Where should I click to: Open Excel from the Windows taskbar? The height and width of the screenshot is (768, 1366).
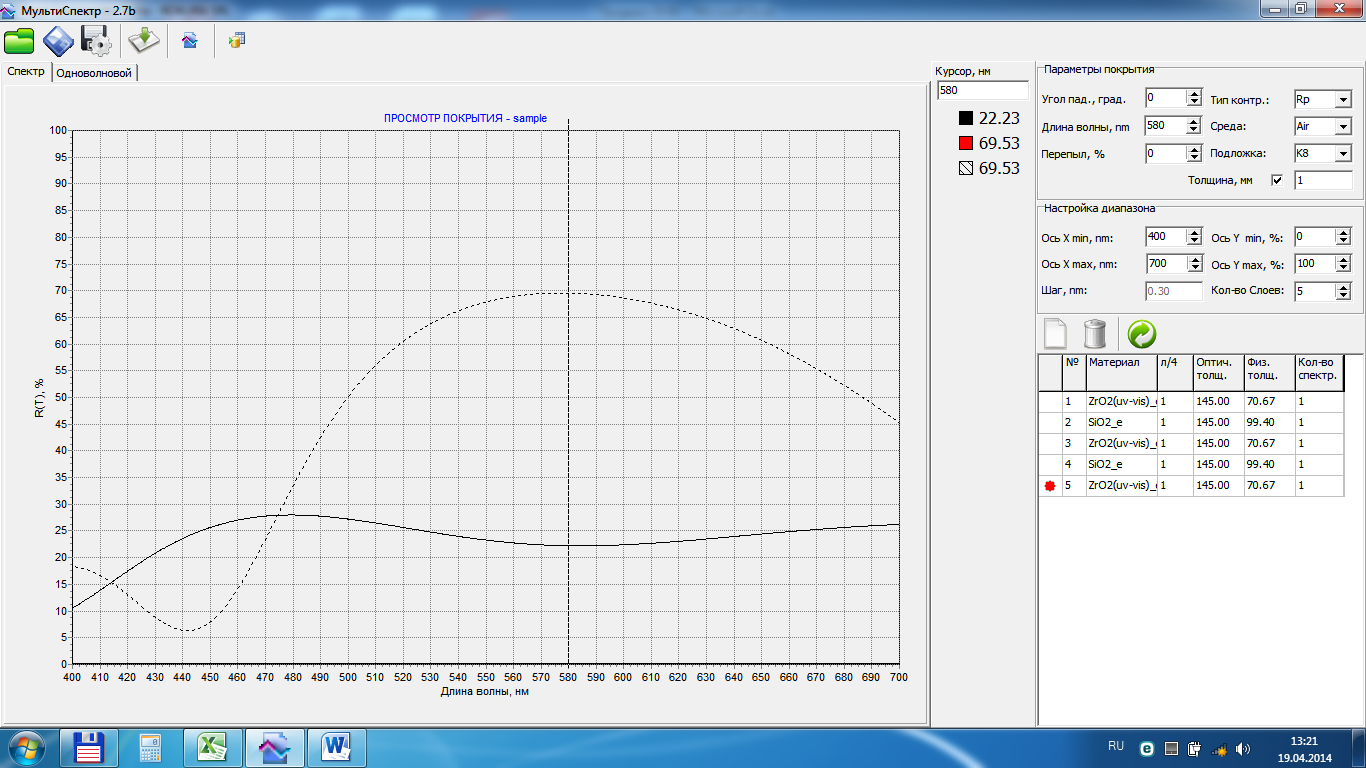[x=212, y=747]
